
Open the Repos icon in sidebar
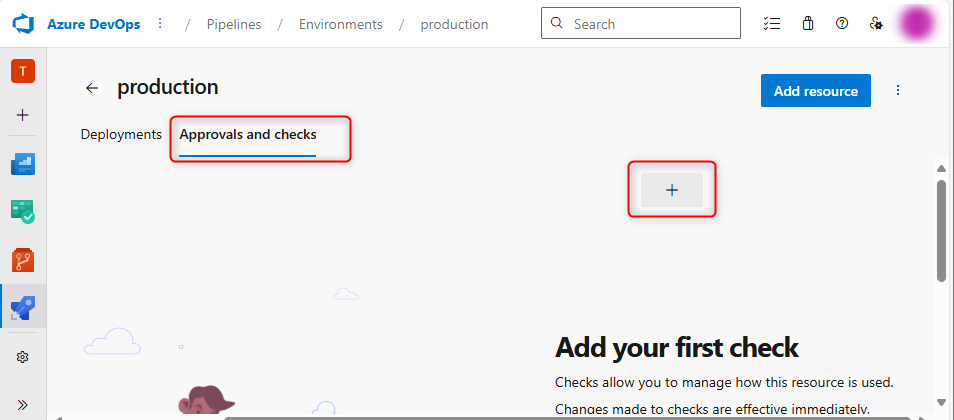tap(23, 260)
